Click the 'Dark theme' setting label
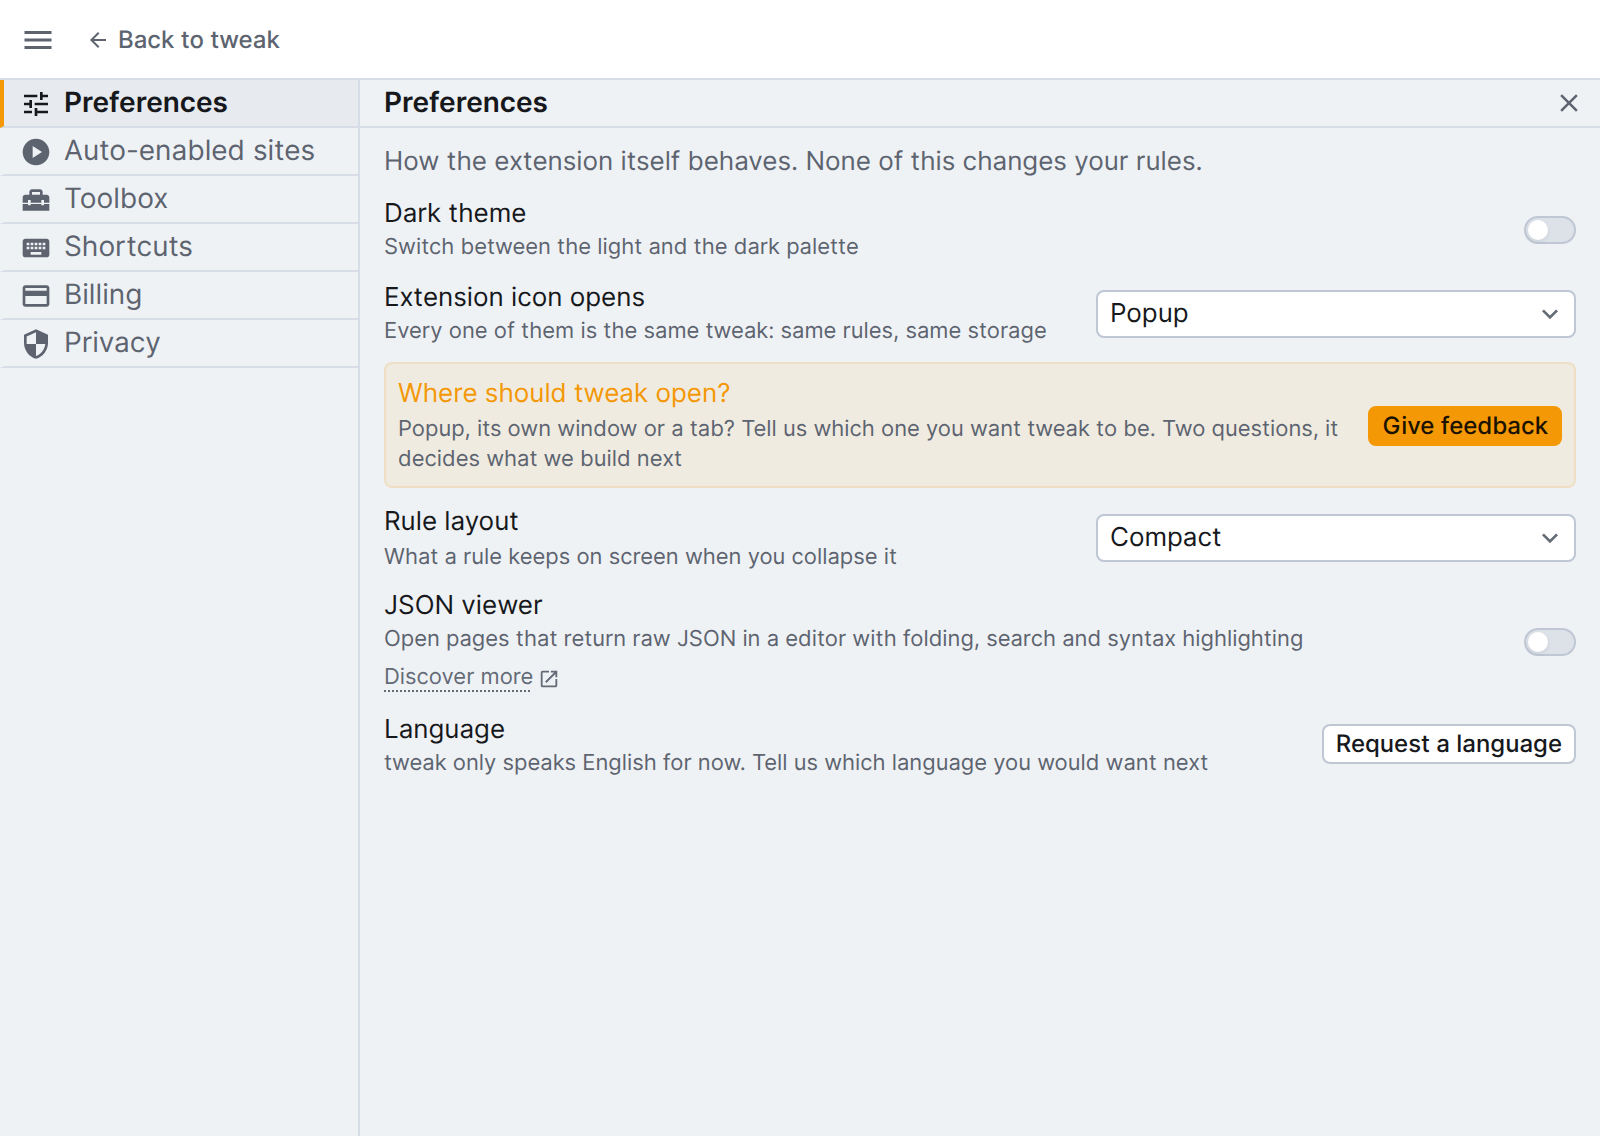Viewport: 1600px width, 1136px height. (x=455, y=213)
